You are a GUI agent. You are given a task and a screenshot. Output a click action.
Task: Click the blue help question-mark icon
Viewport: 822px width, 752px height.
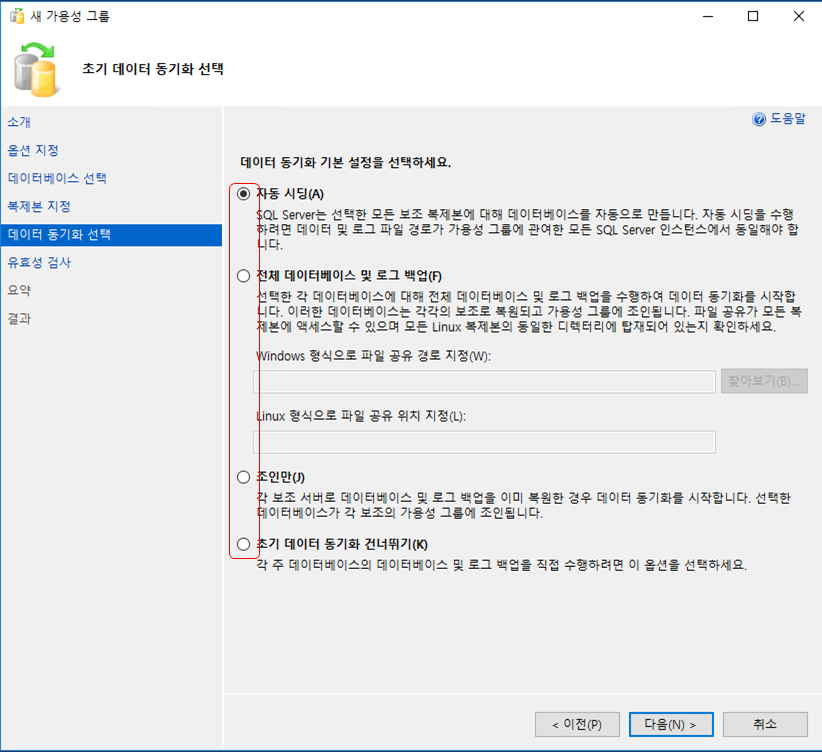pos(759,120)
